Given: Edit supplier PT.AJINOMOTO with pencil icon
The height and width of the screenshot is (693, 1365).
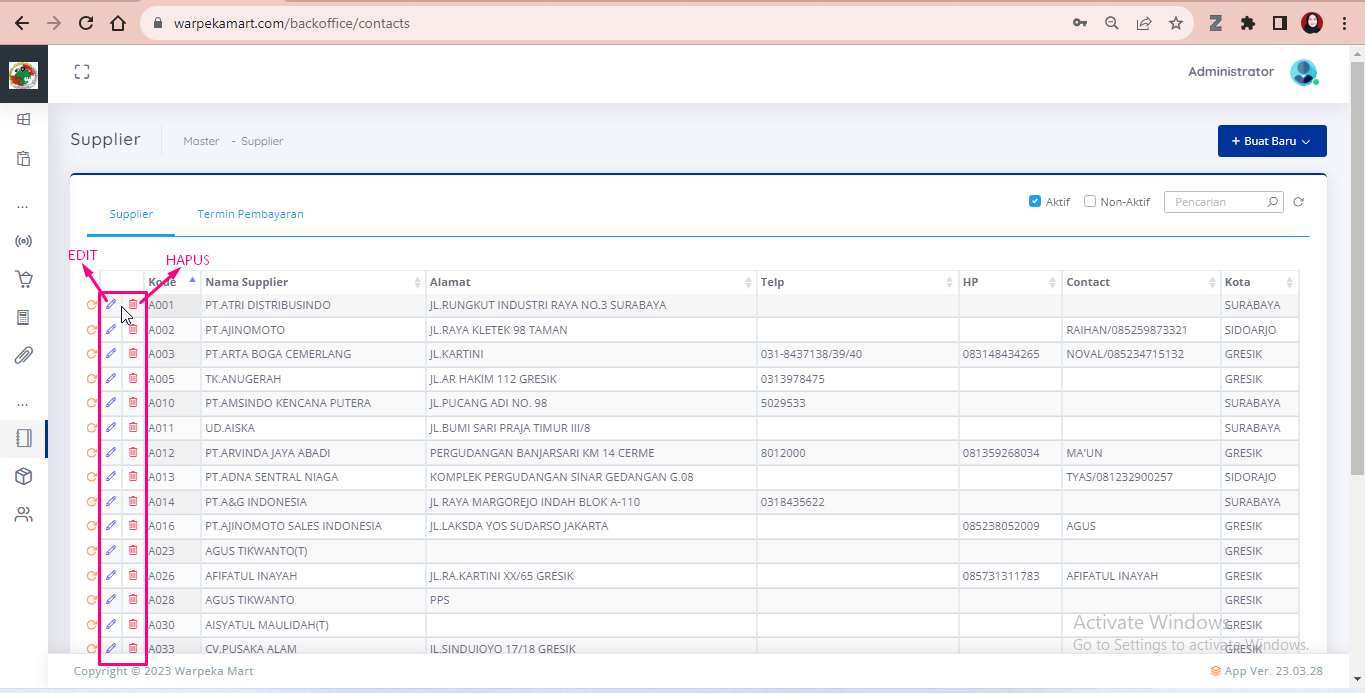Looking at the screenshot, I should (x=111, y=329).
